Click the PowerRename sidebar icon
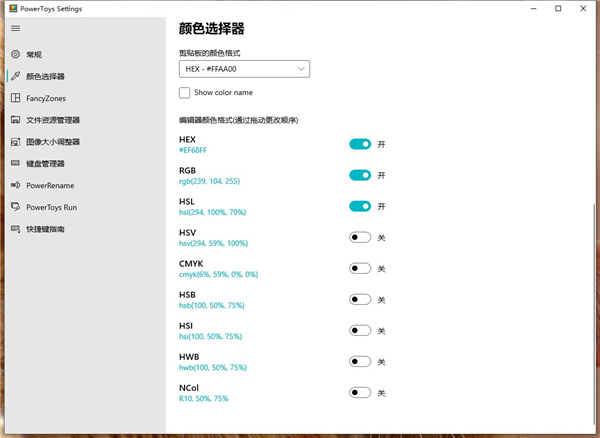 [x=15, y=185]
